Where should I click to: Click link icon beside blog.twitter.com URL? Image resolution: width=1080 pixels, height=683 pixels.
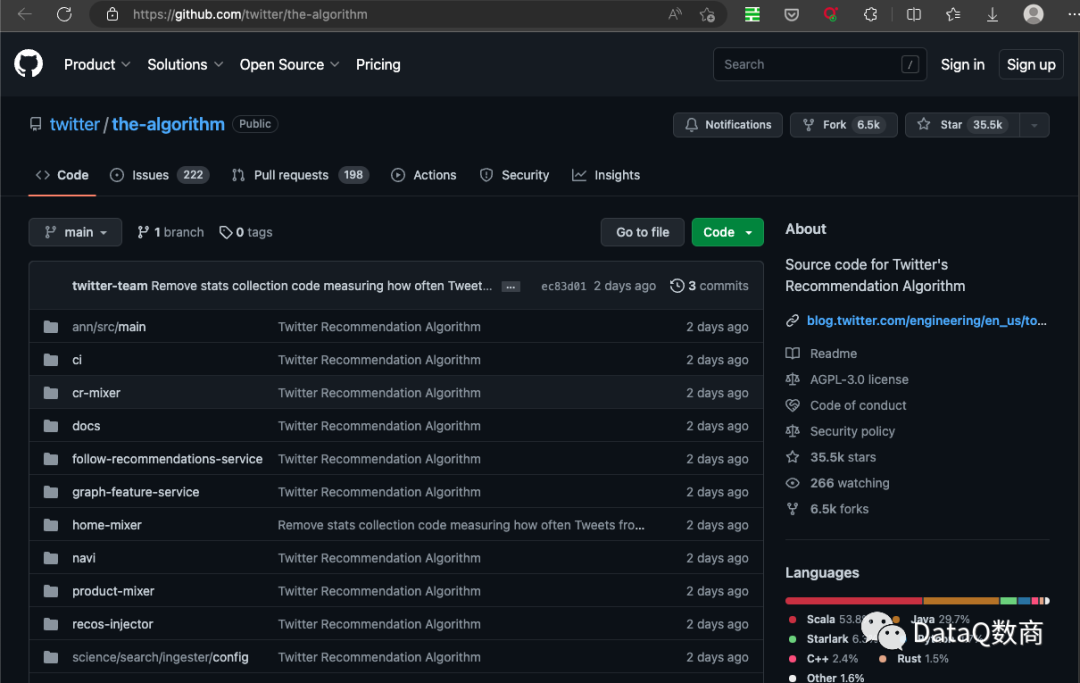tap(793, 321)
